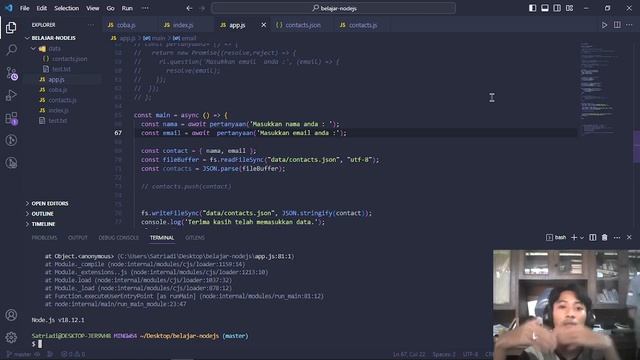
Task: Open the Accounts icon in activity bar
Action: tap(11, 315)
